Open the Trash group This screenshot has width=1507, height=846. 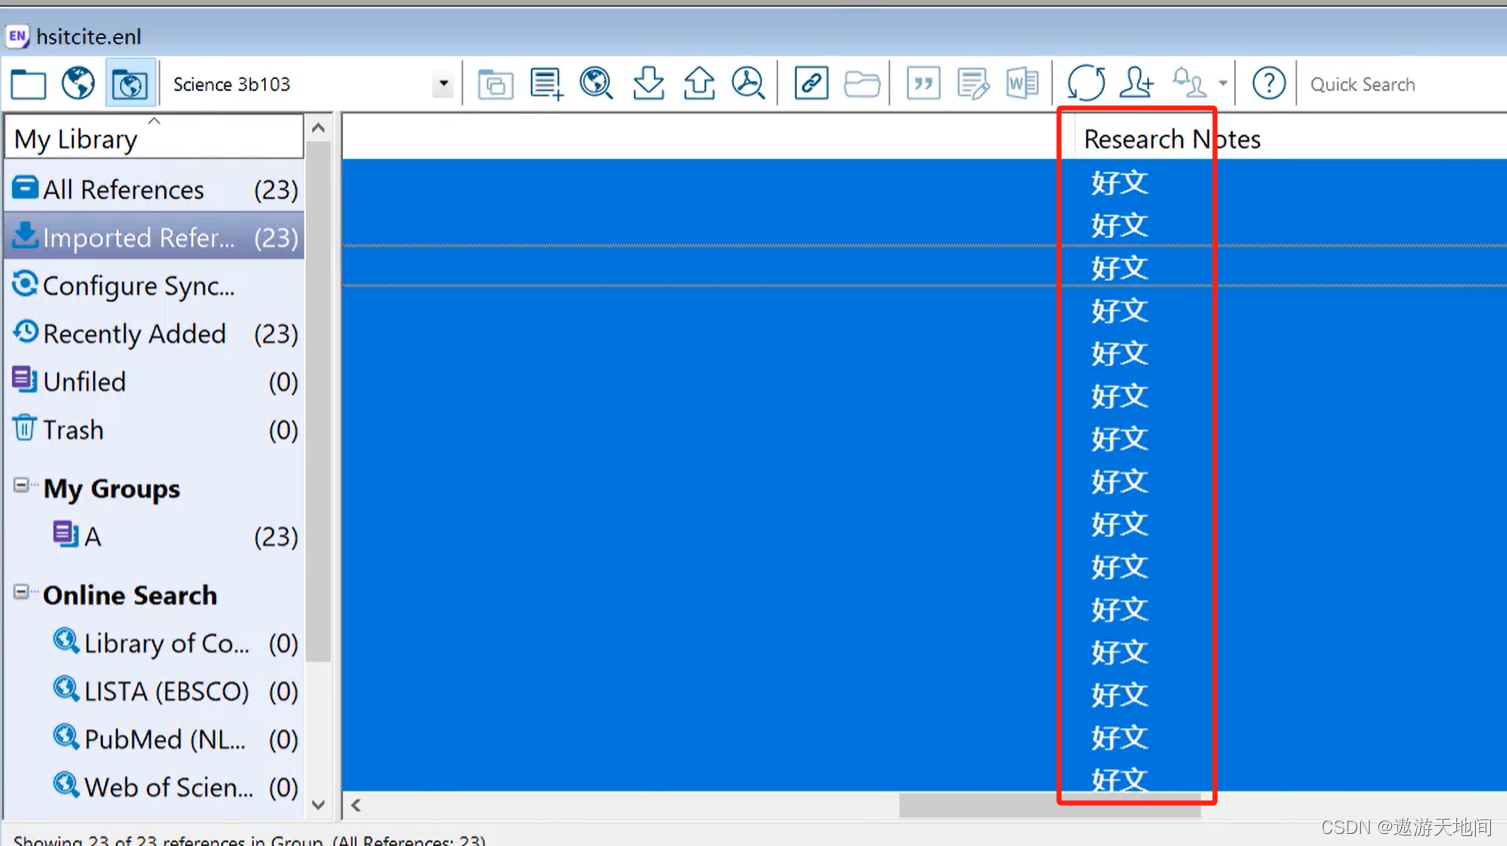pos(154,429)
